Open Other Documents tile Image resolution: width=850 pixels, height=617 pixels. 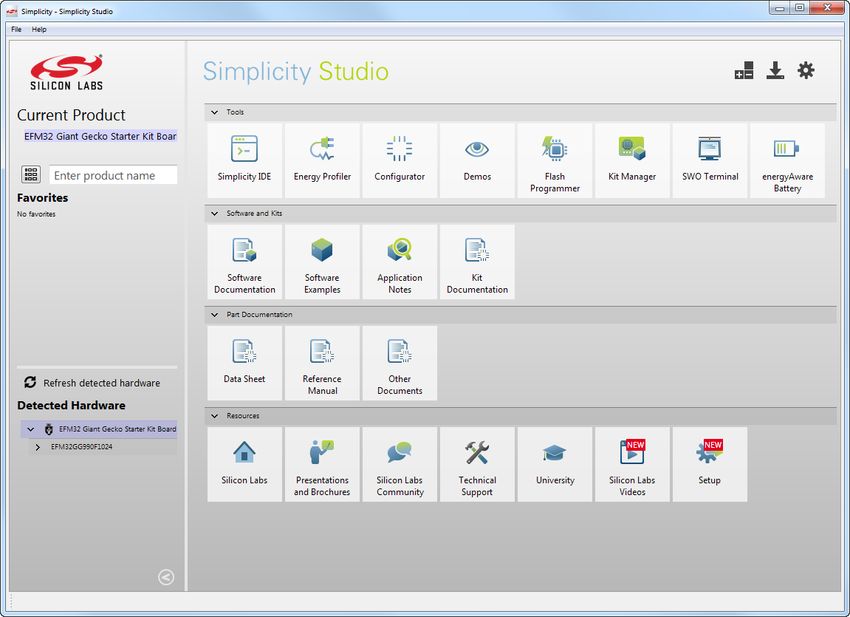coord(400,363)
